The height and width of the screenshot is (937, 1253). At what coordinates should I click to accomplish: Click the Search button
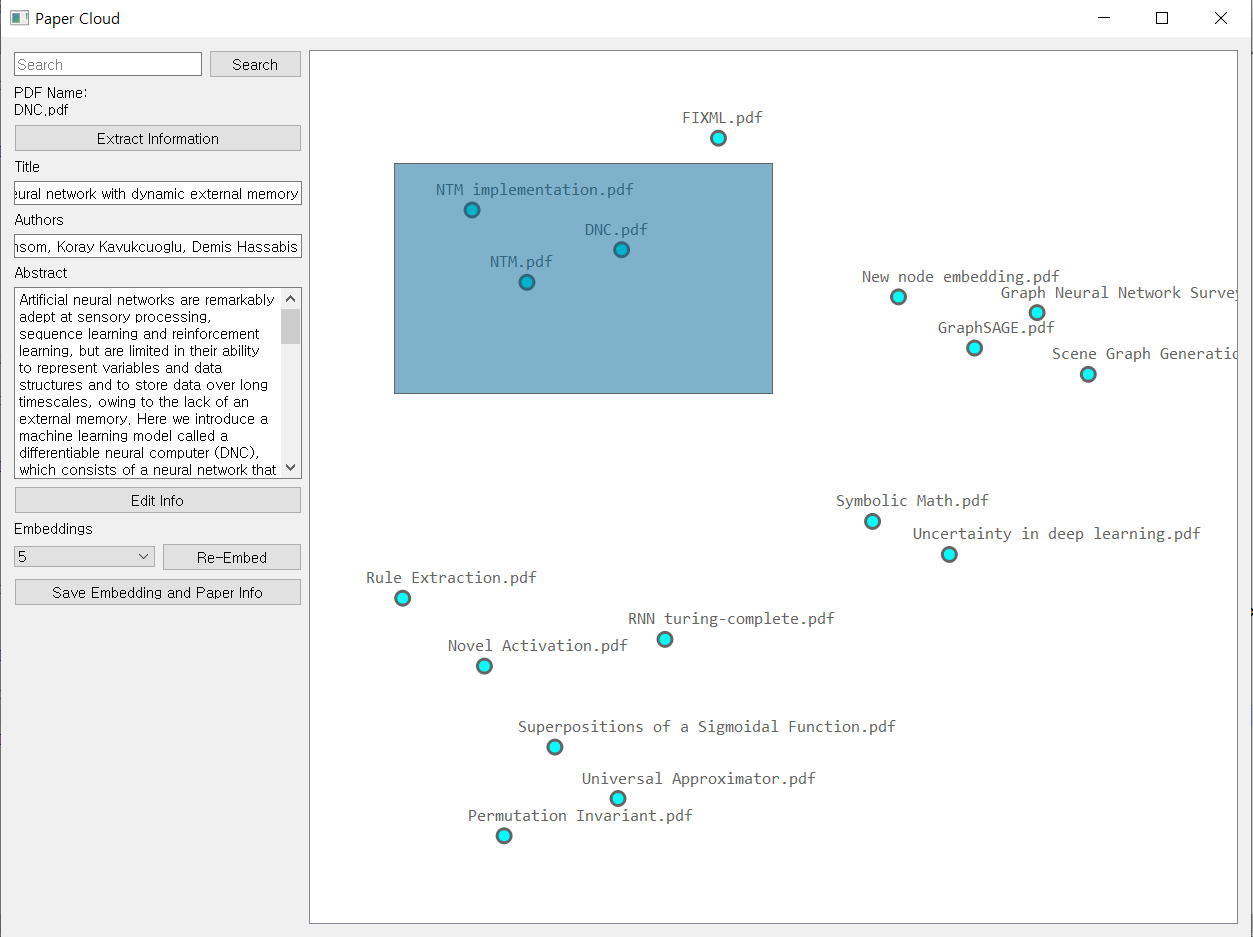255,64
